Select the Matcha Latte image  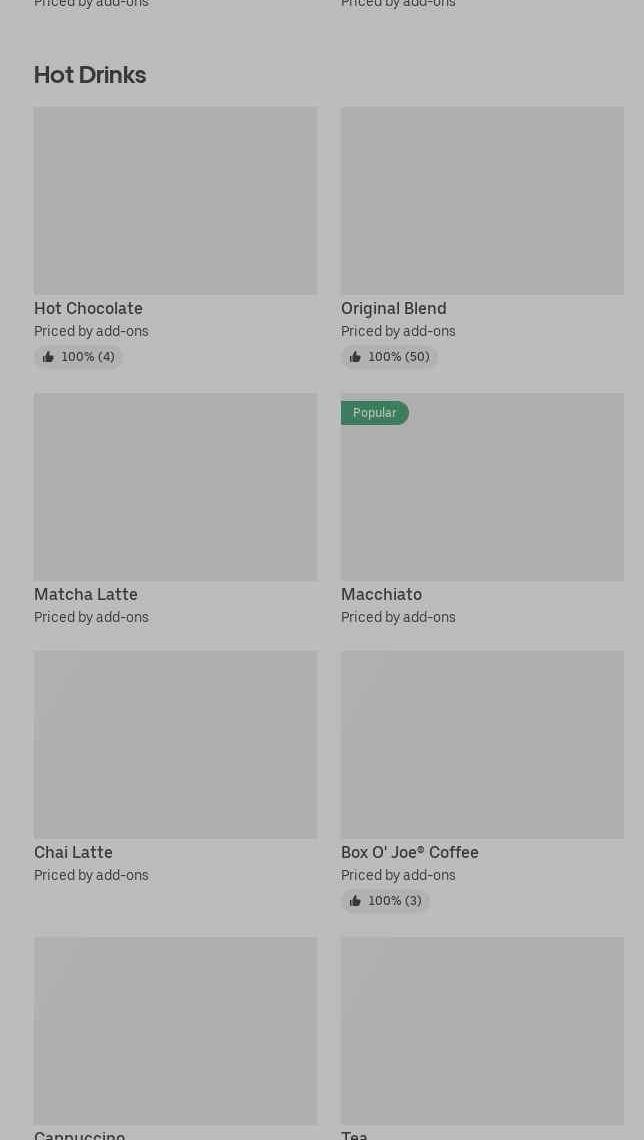(x=175, y=487)
